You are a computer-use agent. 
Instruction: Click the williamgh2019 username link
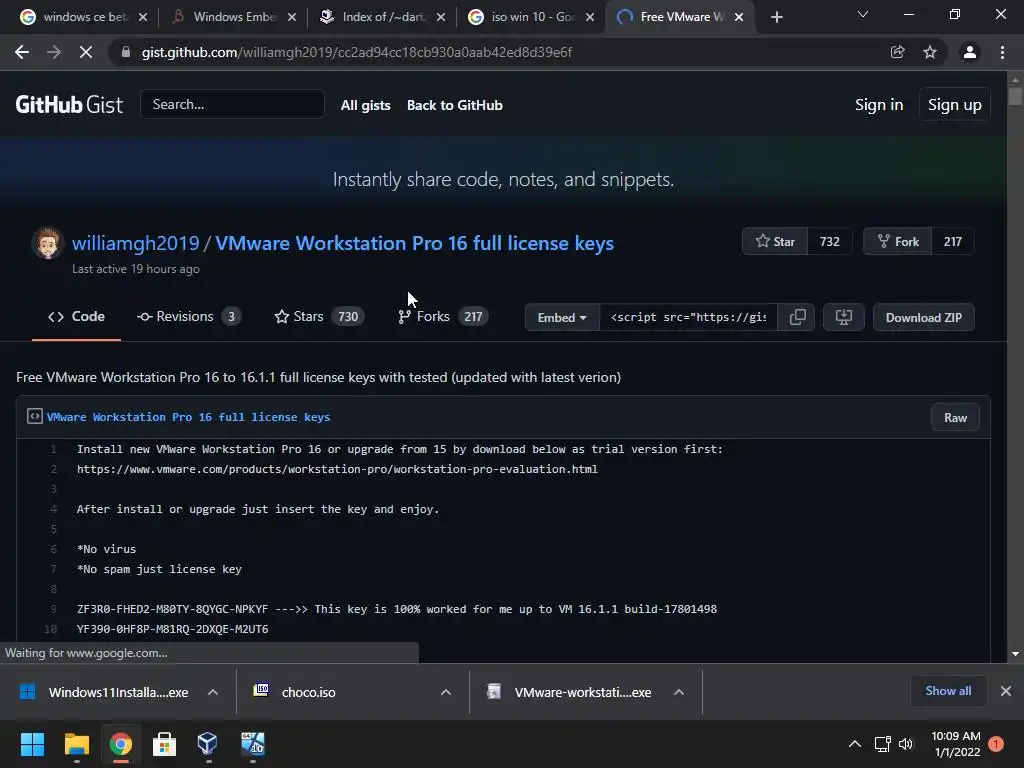click(x=135, y=243)
